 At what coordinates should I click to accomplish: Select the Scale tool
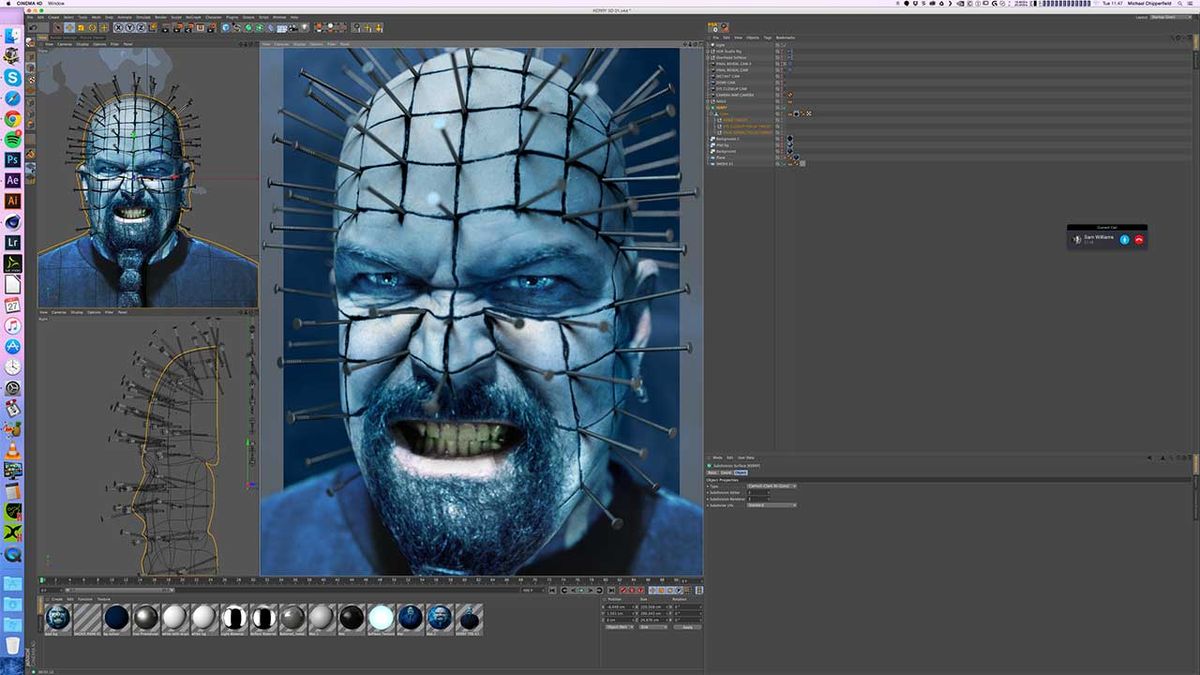click(x=81, y=28)
